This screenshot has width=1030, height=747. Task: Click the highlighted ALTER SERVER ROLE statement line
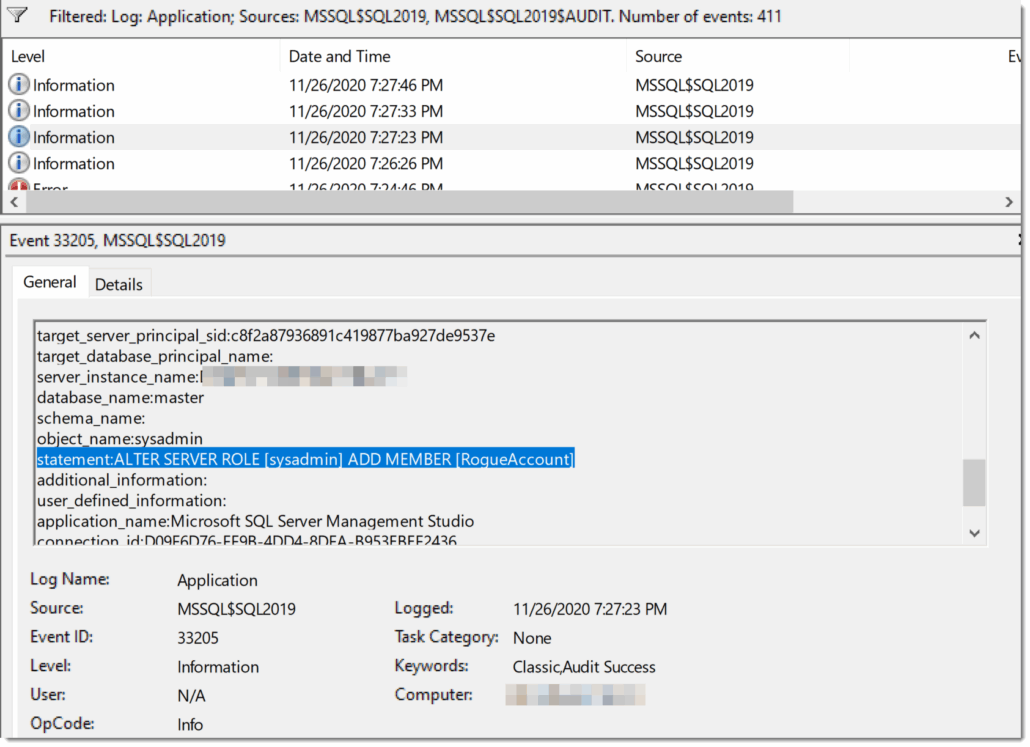coord(305,459)
